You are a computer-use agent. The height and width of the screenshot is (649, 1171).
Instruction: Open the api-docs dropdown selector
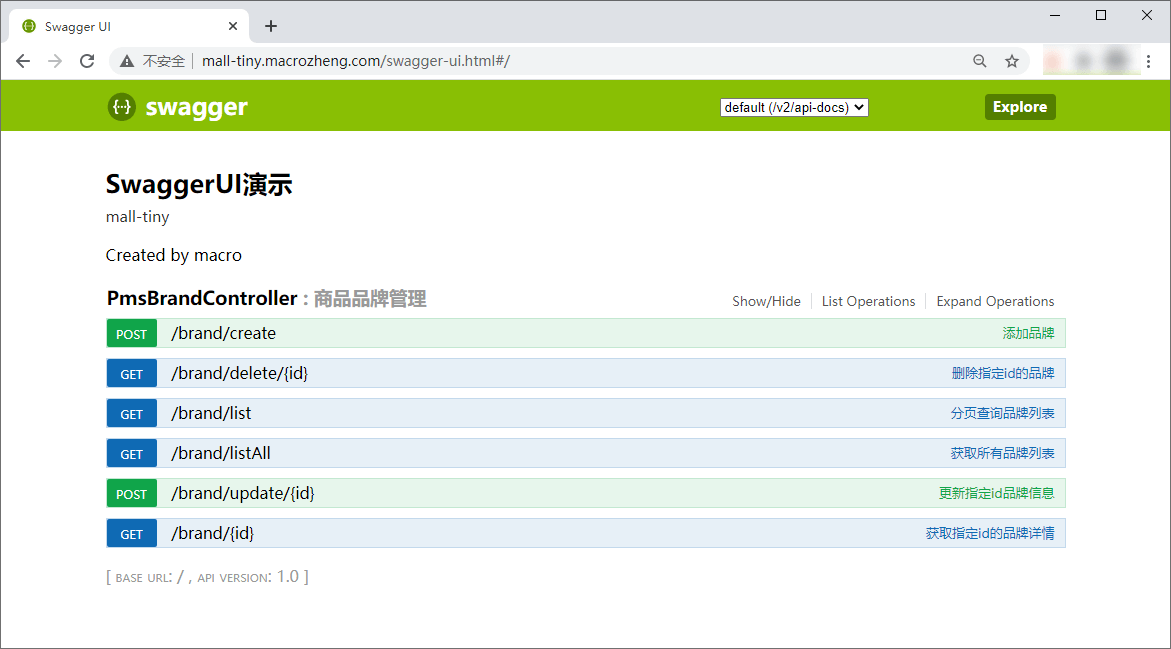click(x=794, y=107)
